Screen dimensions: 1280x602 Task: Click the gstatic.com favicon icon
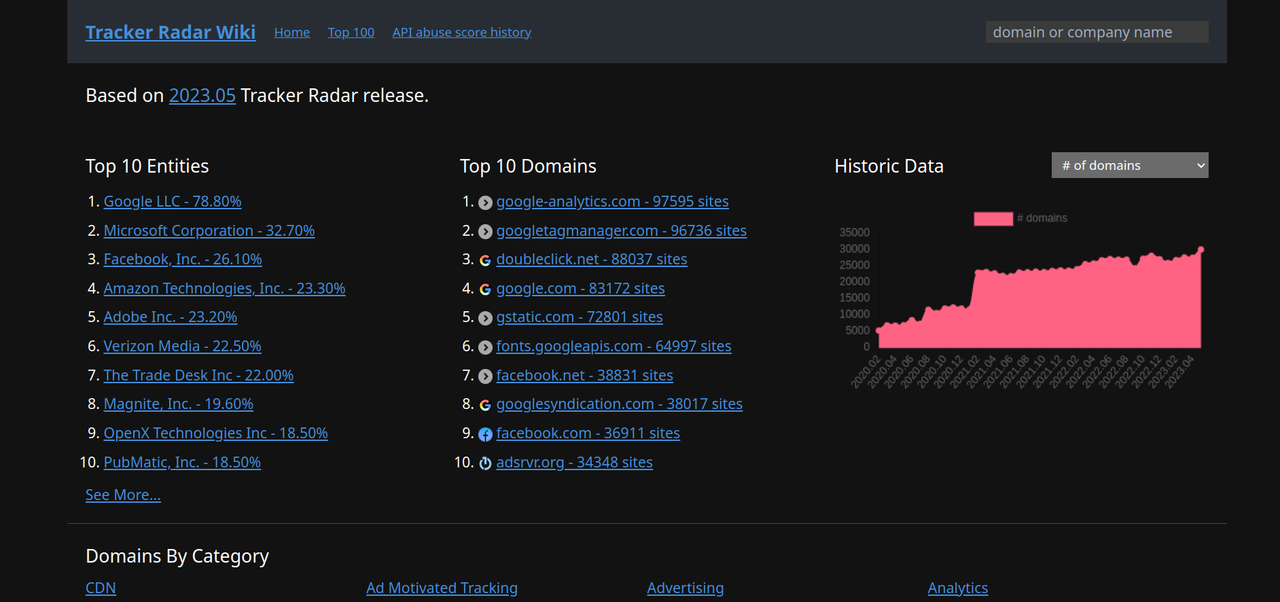(x=485, y=318)
